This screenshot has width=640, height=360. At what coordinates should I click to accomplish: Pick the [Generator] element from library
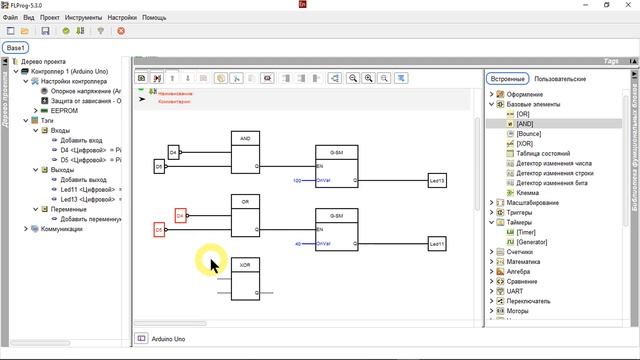[532, 242]
